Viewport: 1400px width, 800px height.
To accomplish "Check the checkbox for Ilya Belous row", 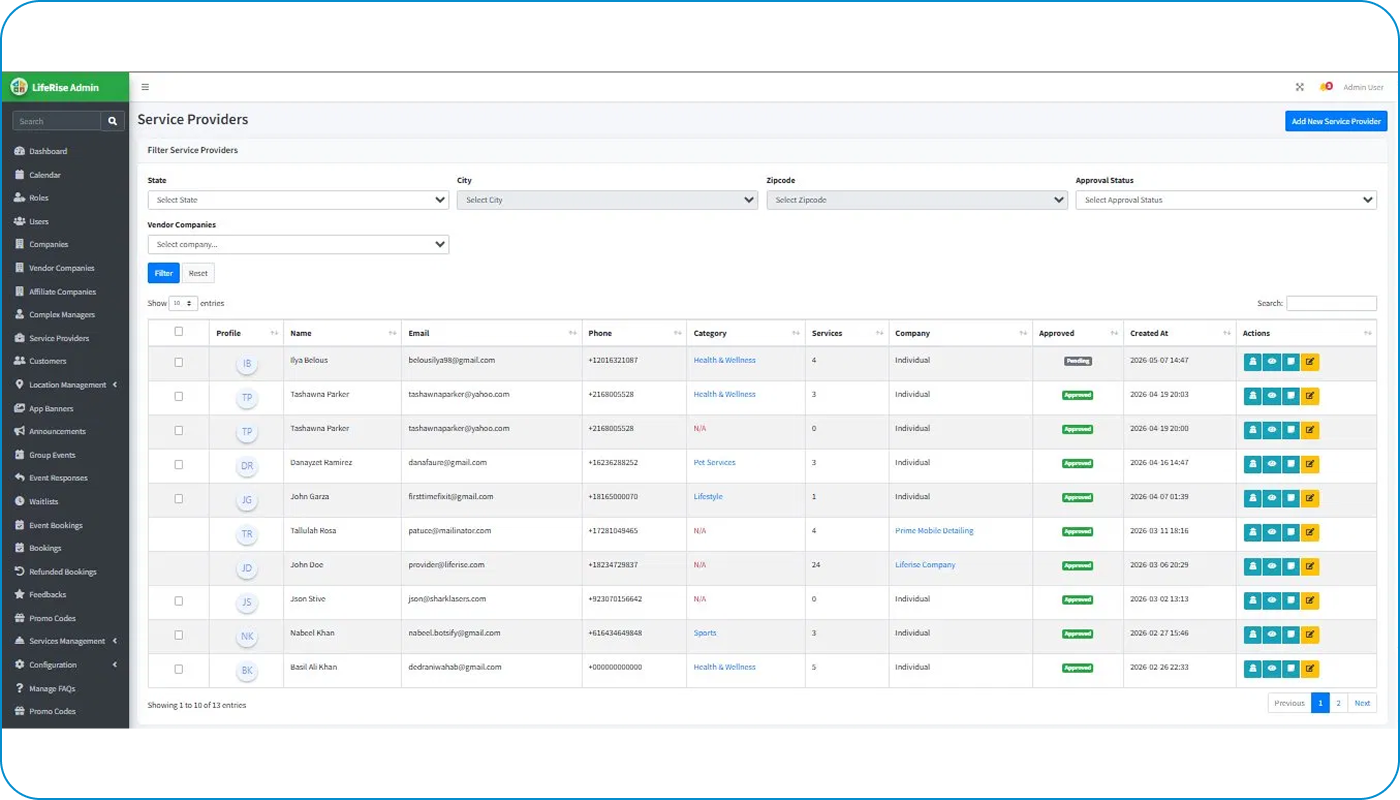I will (179, 362).
